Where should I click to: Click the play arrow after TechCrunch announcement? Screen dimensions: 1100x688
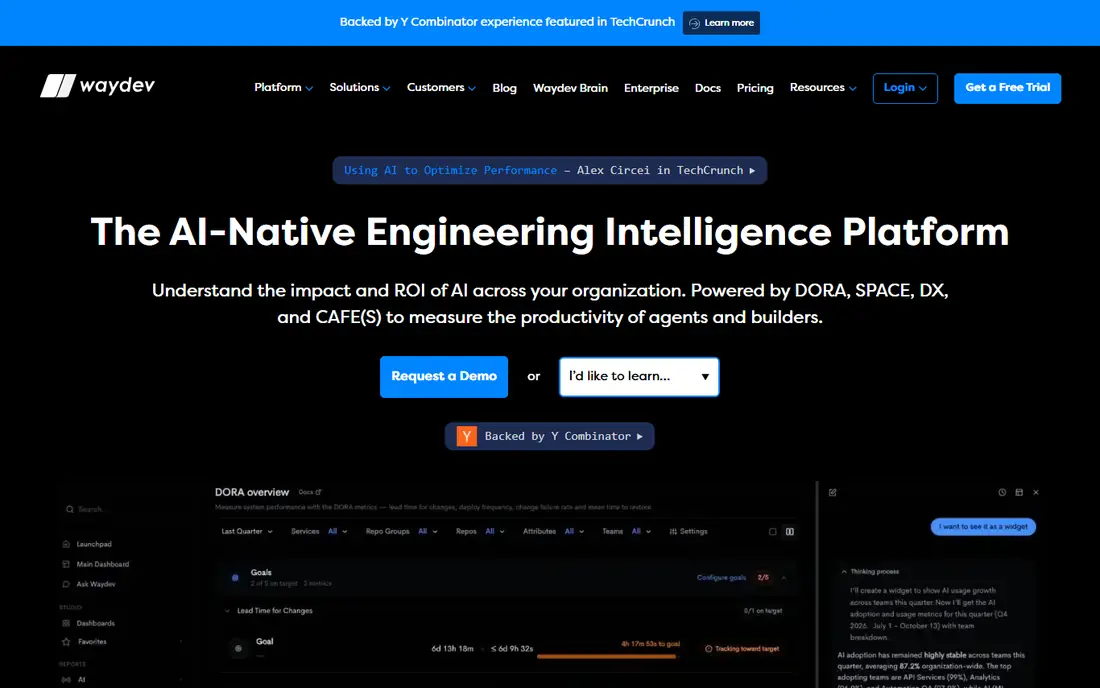[752, 170]
